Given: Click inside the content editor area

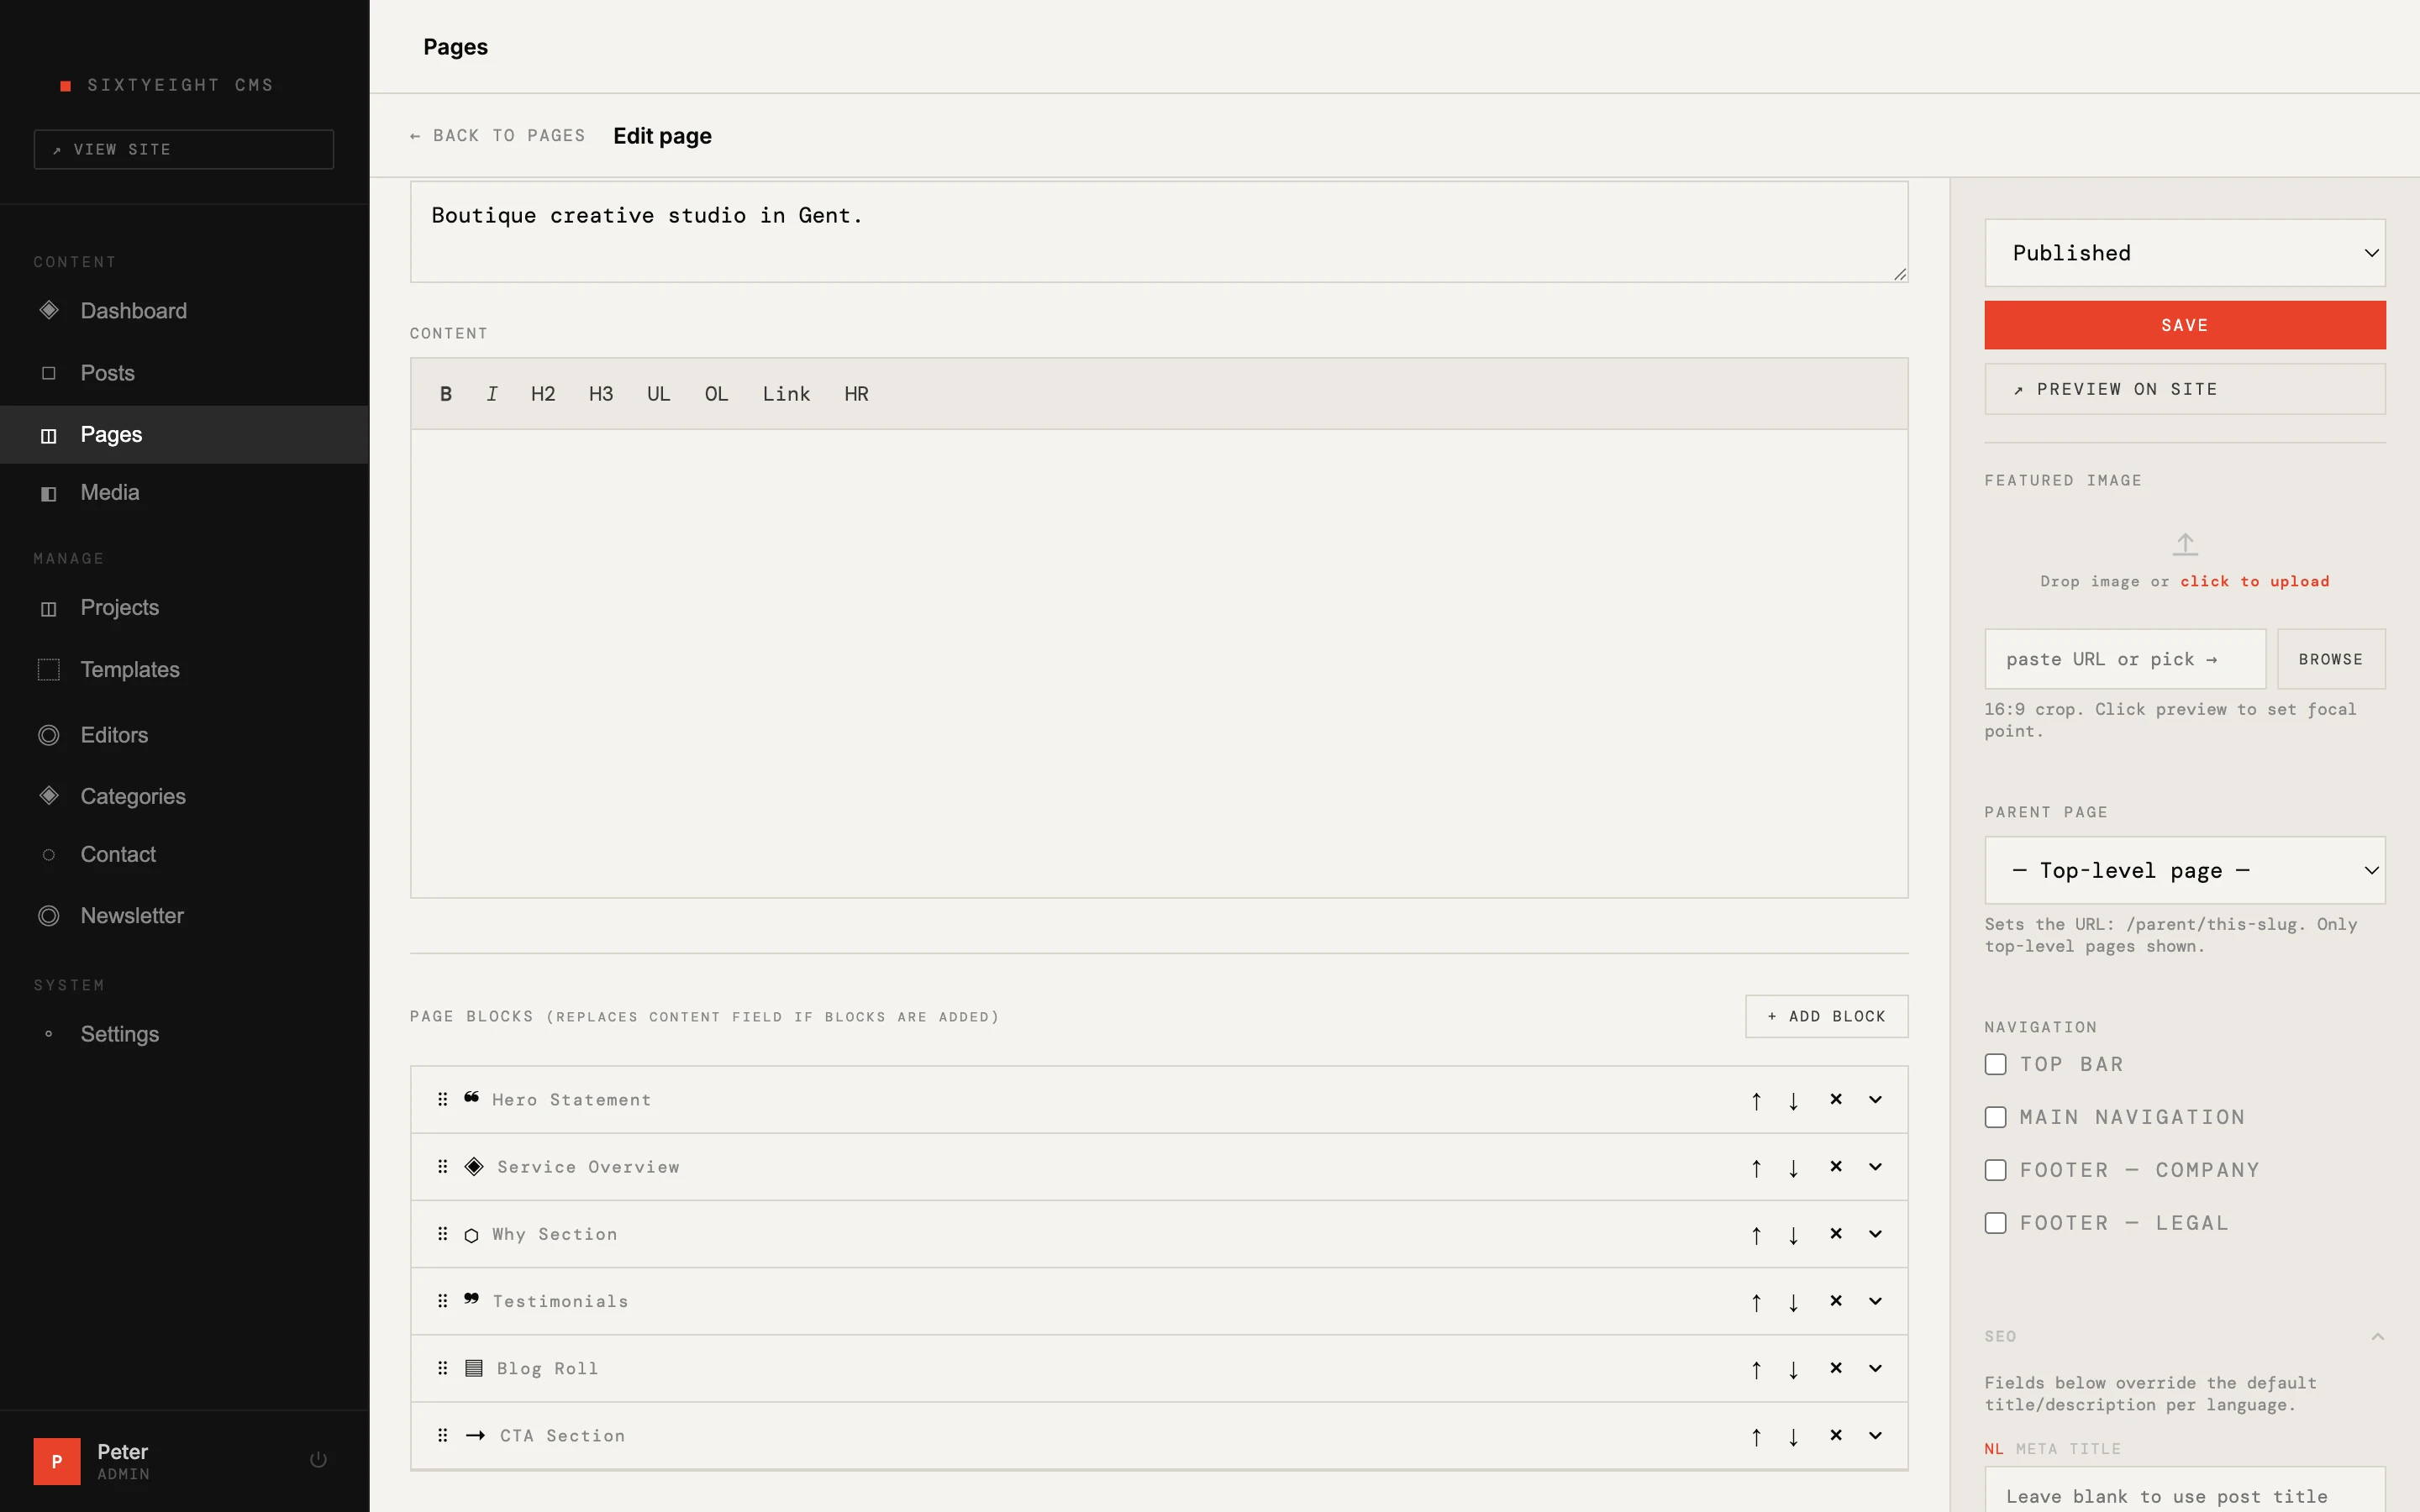Looking at the screenshot, I should click(x=1159, y=663).
